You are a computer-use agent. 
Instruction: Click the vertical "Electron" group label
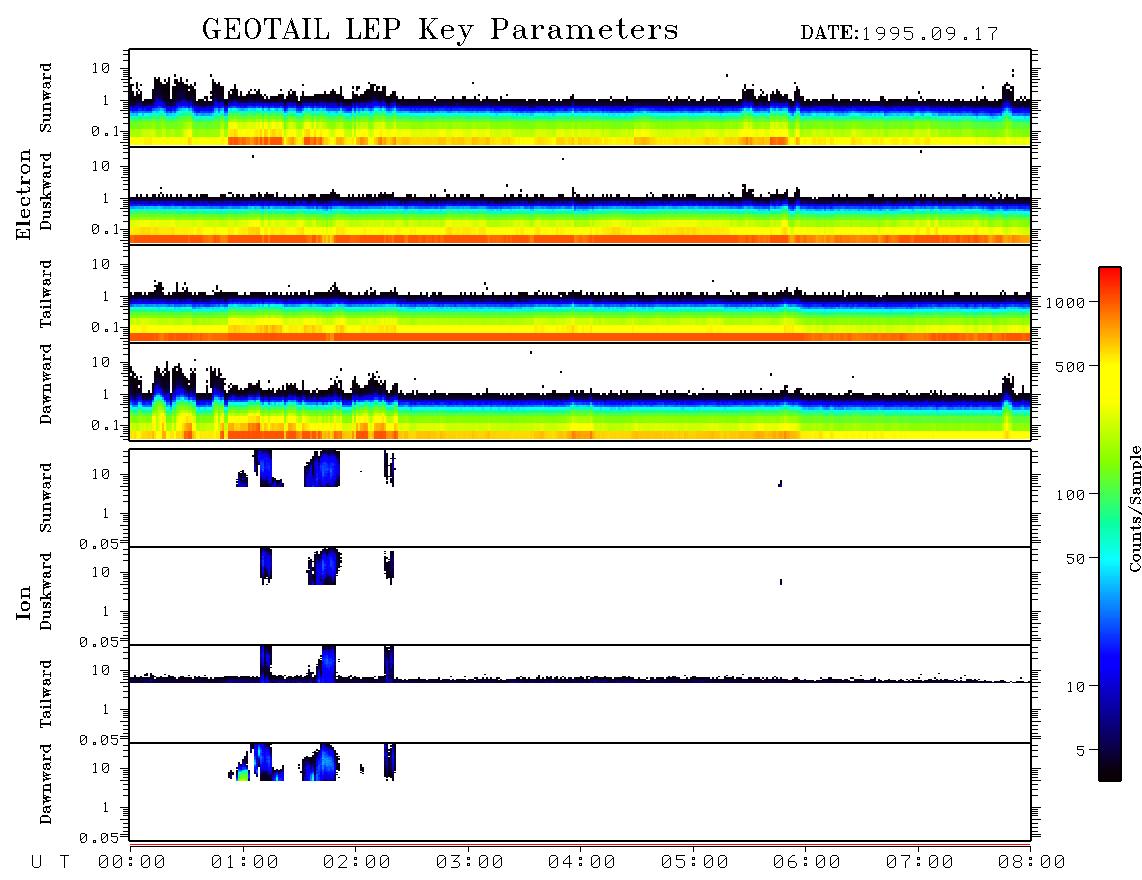24,194
